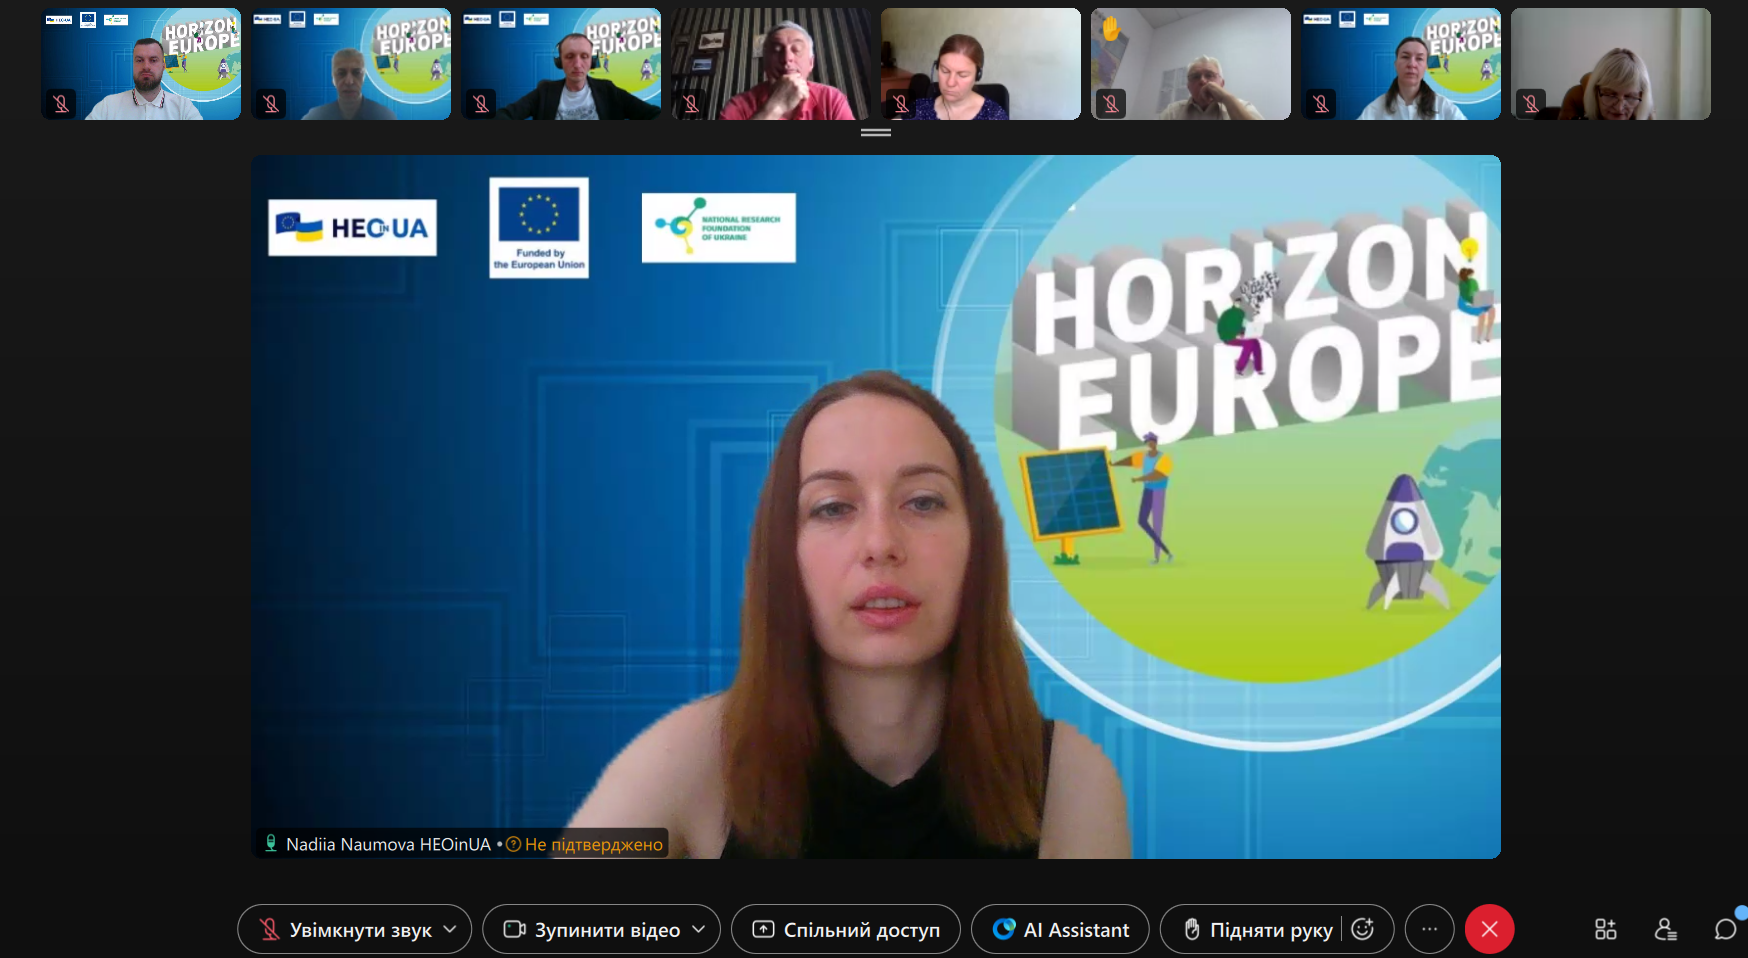Select thumbnail of blonde woman with glasses
This screenshot has height=958, width=1748.
pyautogui.click(x=1611, y=64)
